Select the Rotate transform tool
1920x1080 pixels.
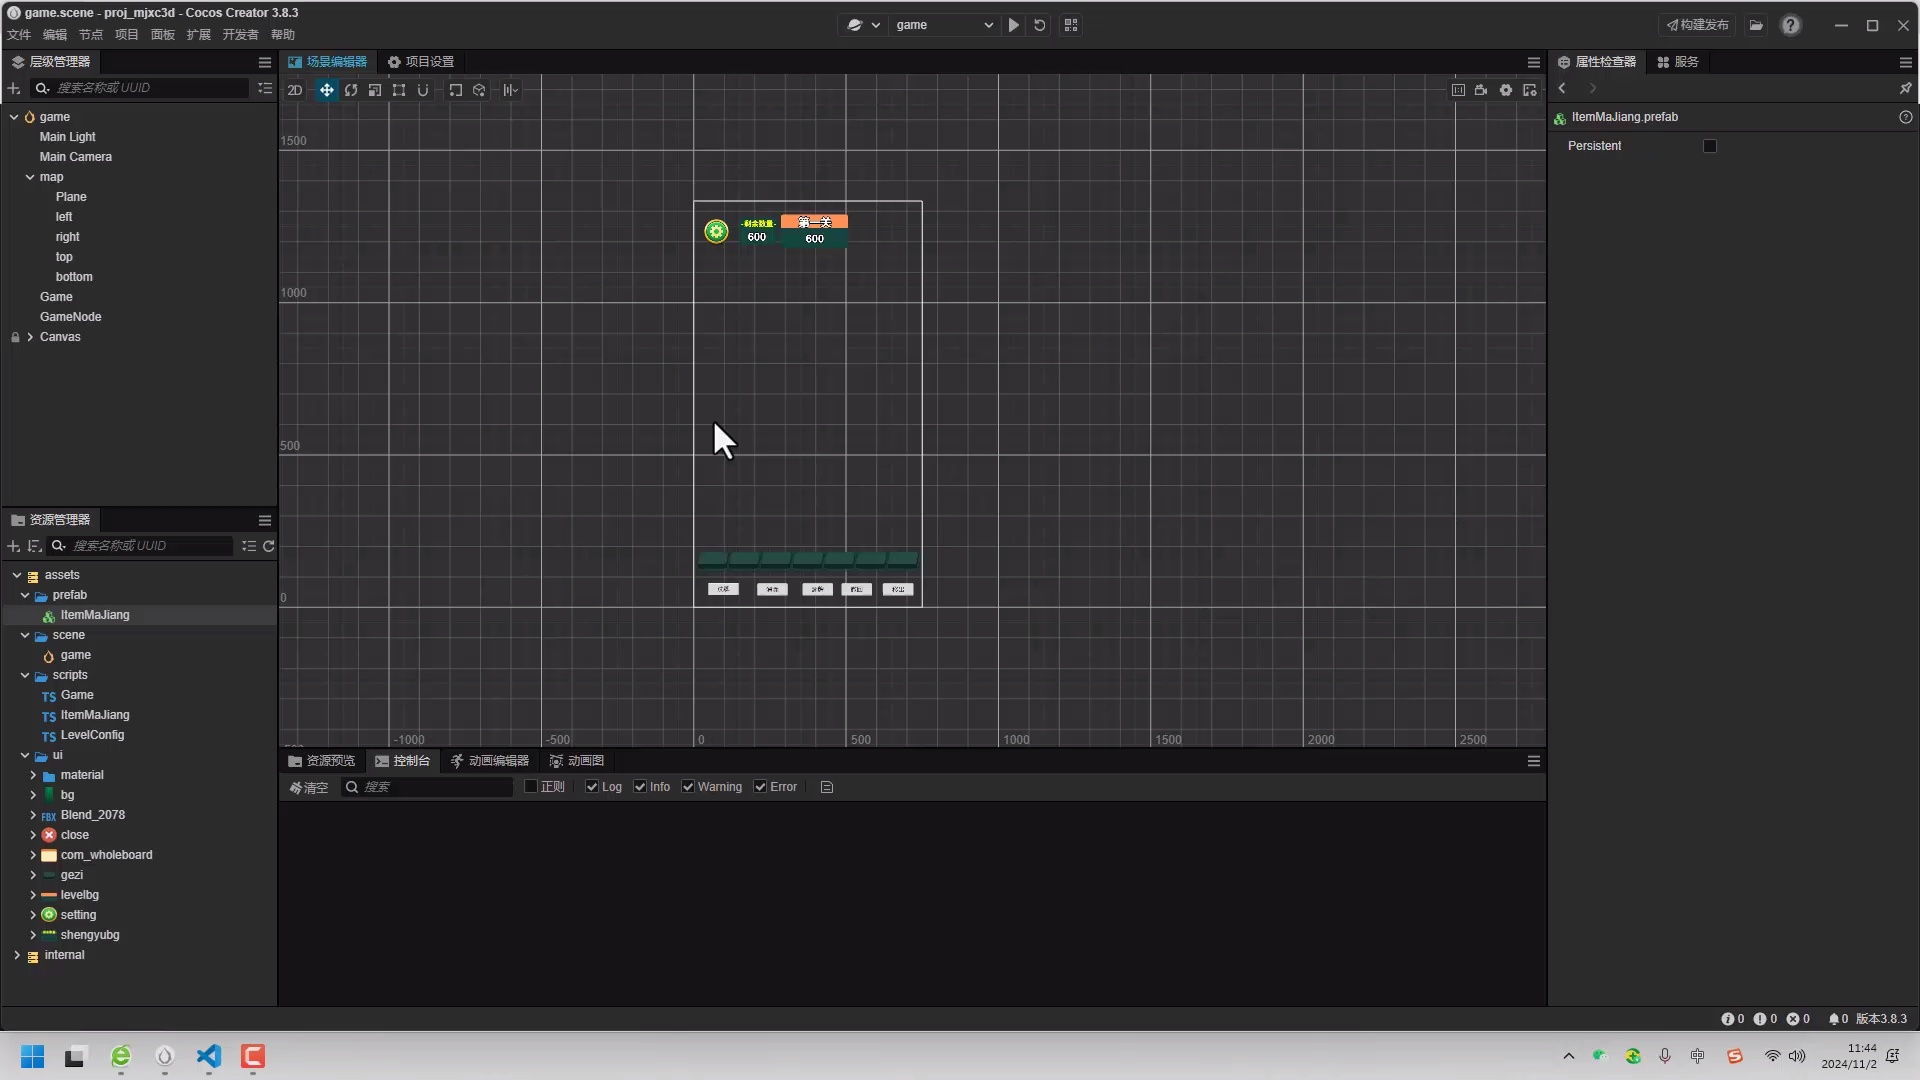(x=351, y=89)
